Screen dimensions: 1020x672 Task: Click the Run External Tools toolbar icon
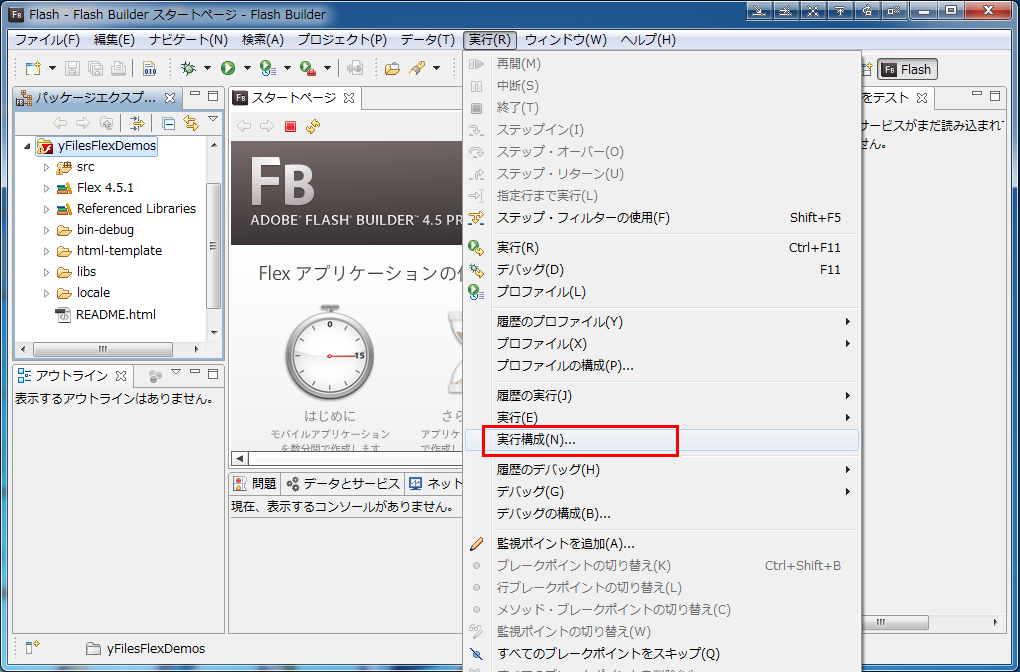point(308,68)
